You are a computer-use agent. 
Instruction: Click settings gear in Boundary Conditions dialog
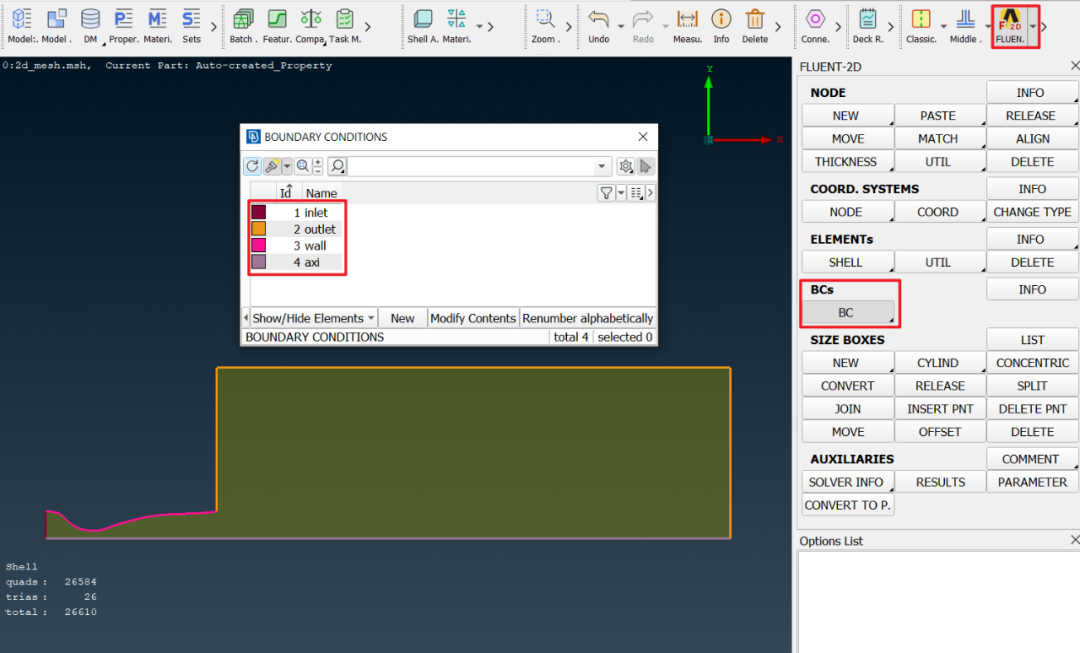pos(625,166)
